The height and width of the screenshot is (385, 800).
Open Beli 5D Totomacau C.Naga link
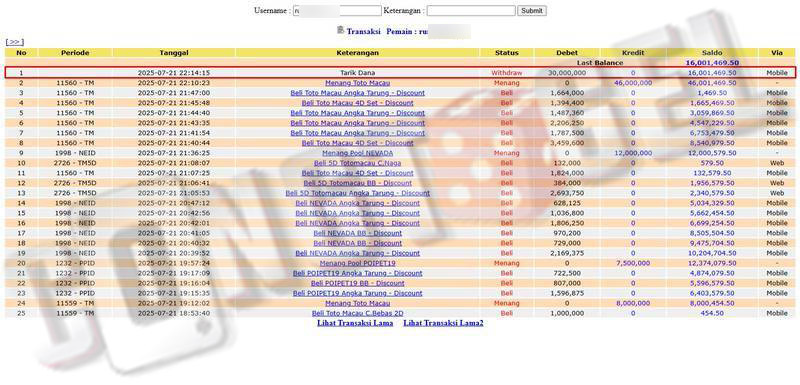click(357, 163)
